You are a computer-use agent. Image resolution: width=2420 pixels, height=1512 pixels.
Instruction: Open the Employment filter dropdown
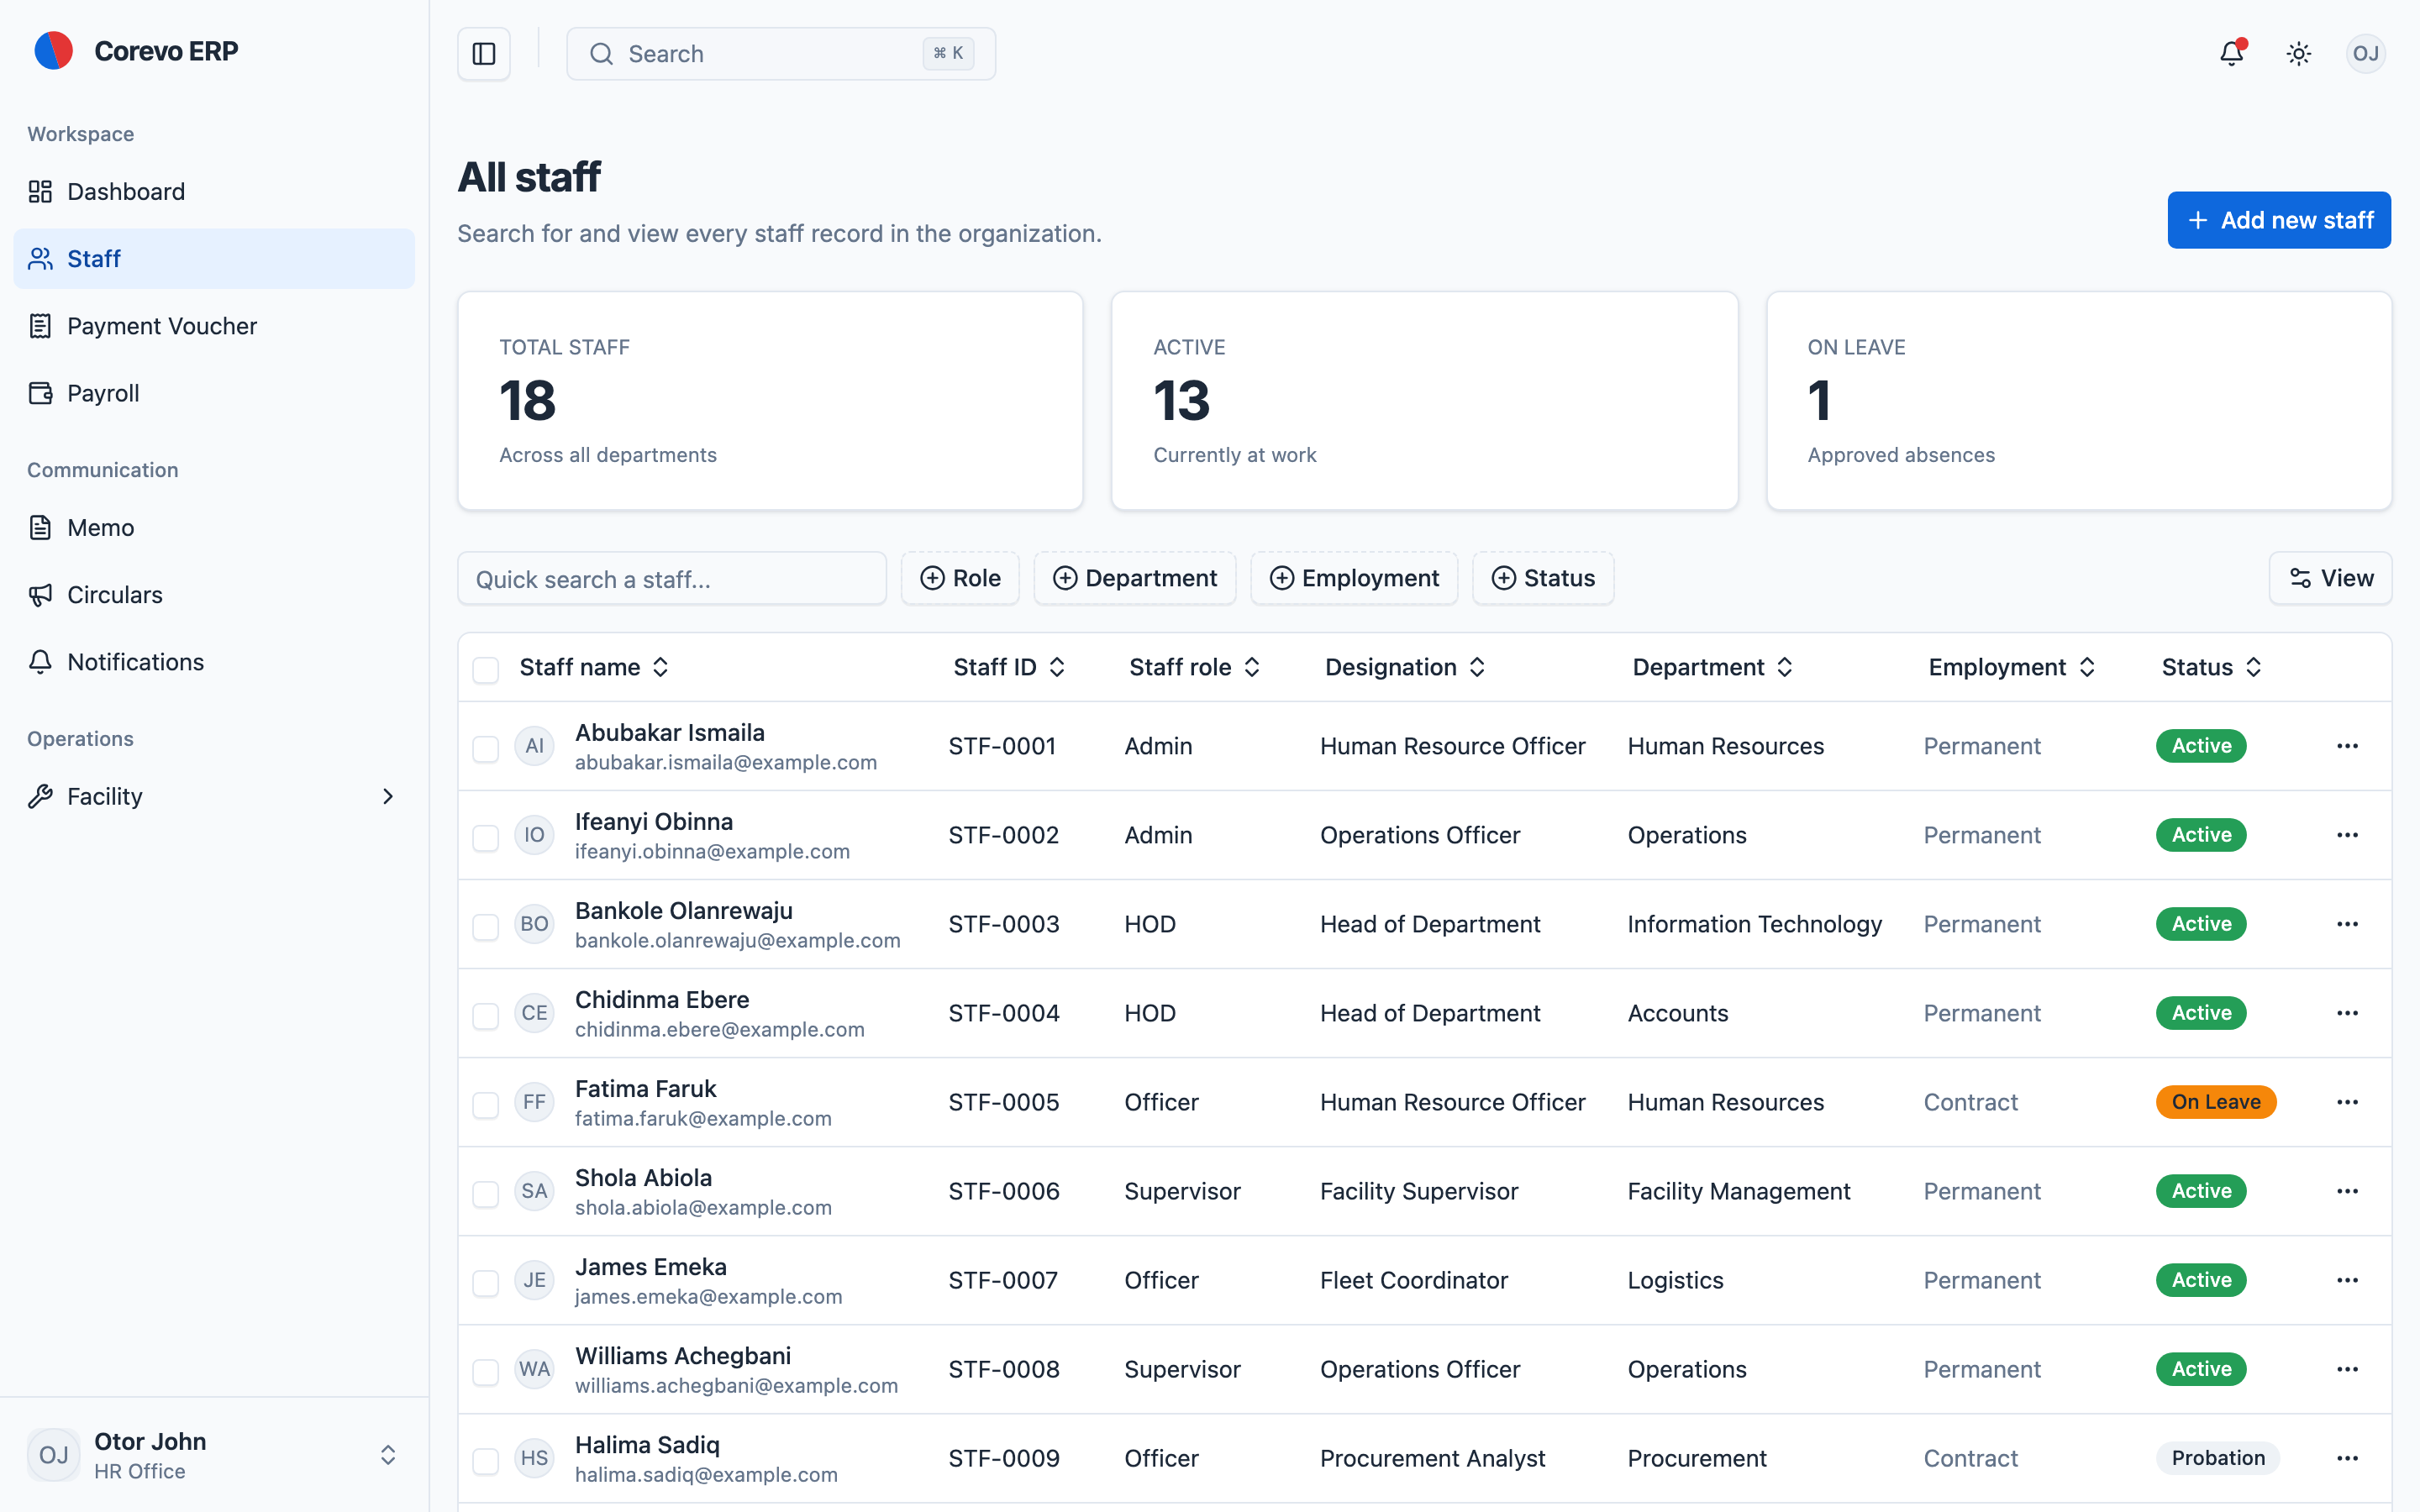(x=1354, y=578)
